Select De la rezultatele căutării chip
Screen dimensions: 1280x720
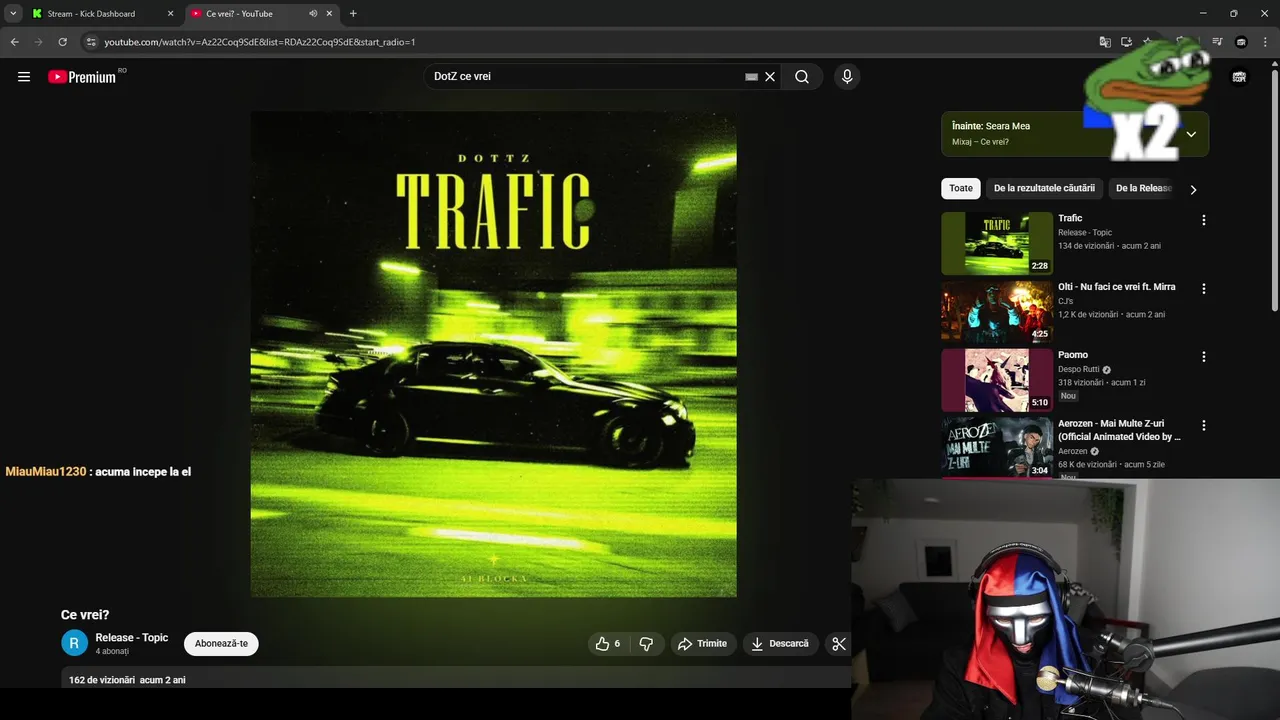1044,188
